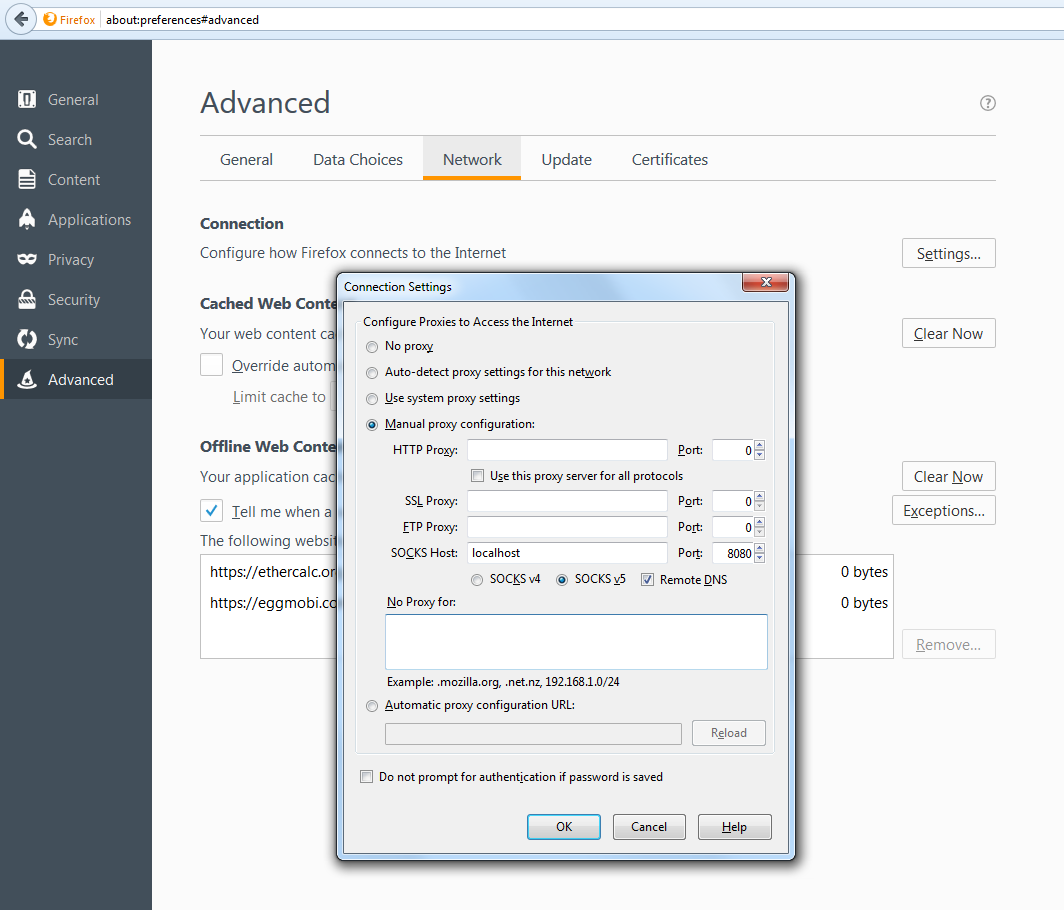1064x910 pixels.
Task: Click the Remove... button
Action: 949,644
